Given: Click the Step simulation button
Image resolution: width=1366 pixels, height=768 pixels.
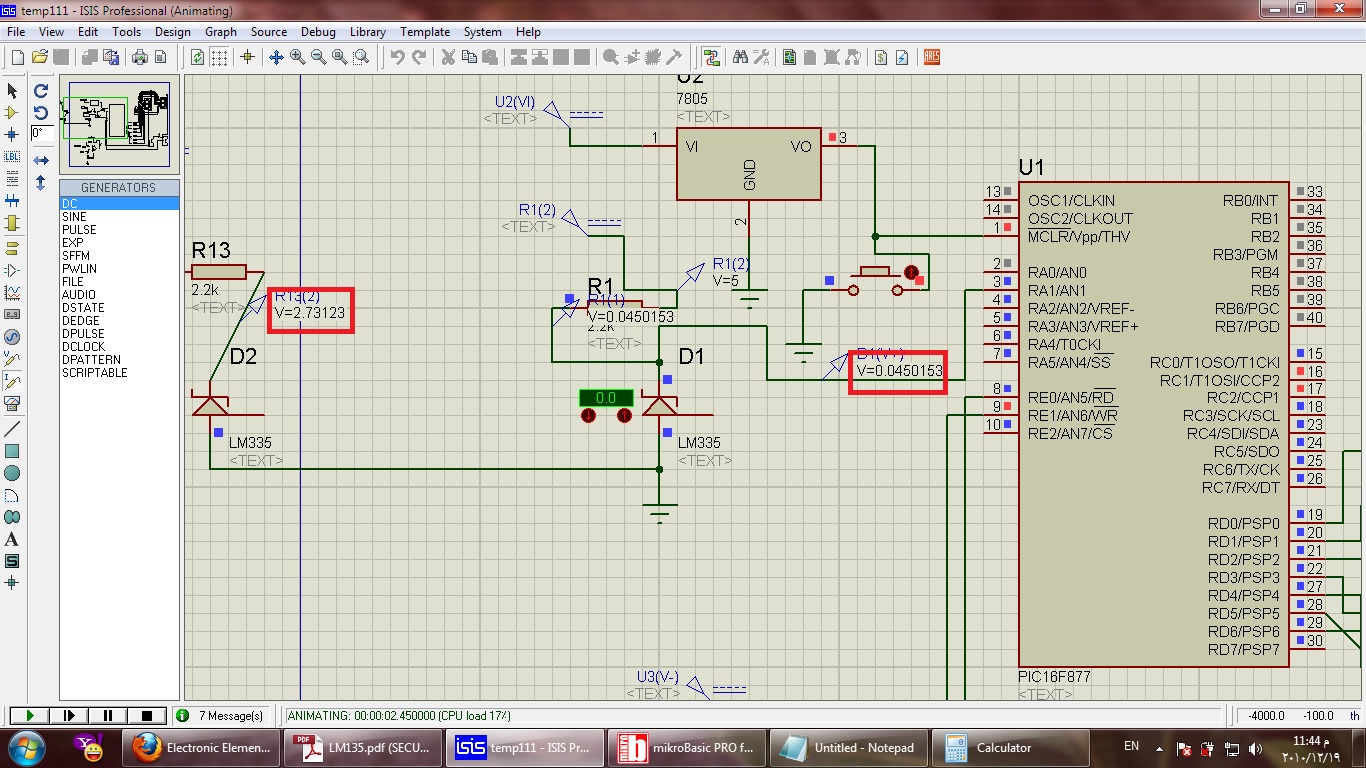Looking at the screenshot, I should 69,715.
